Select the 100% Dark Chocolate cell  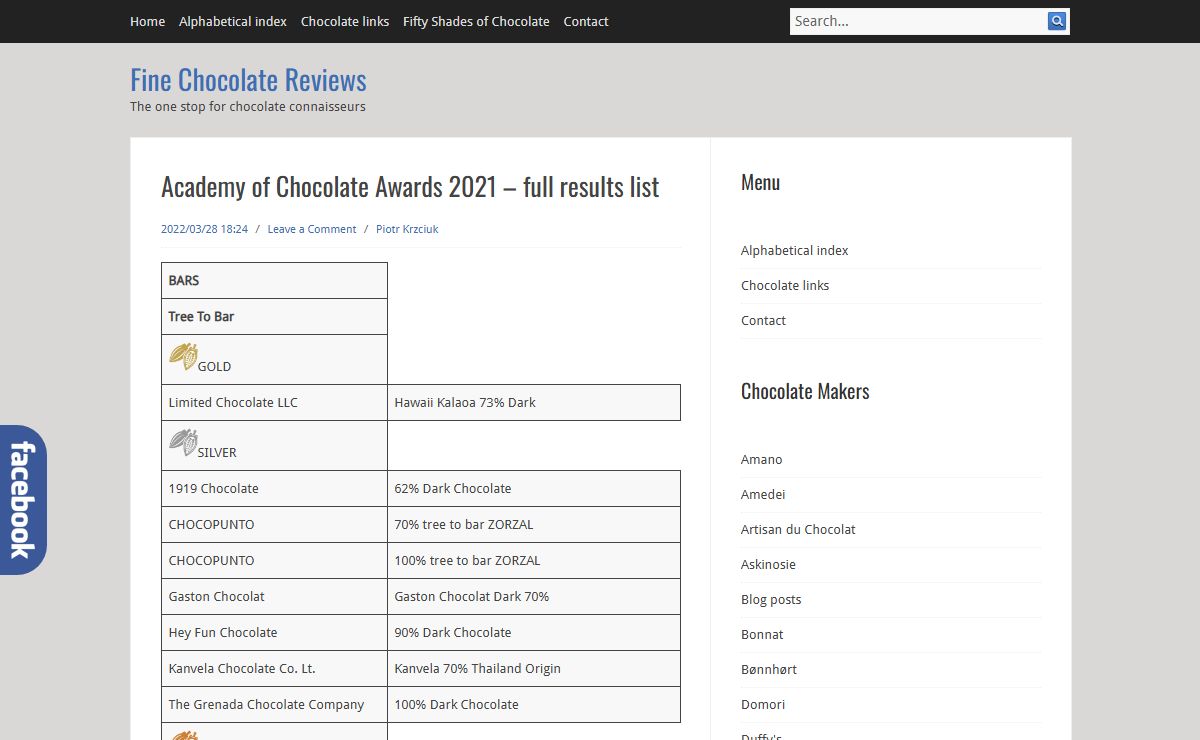pyautogui.click(x=534, y=705)
